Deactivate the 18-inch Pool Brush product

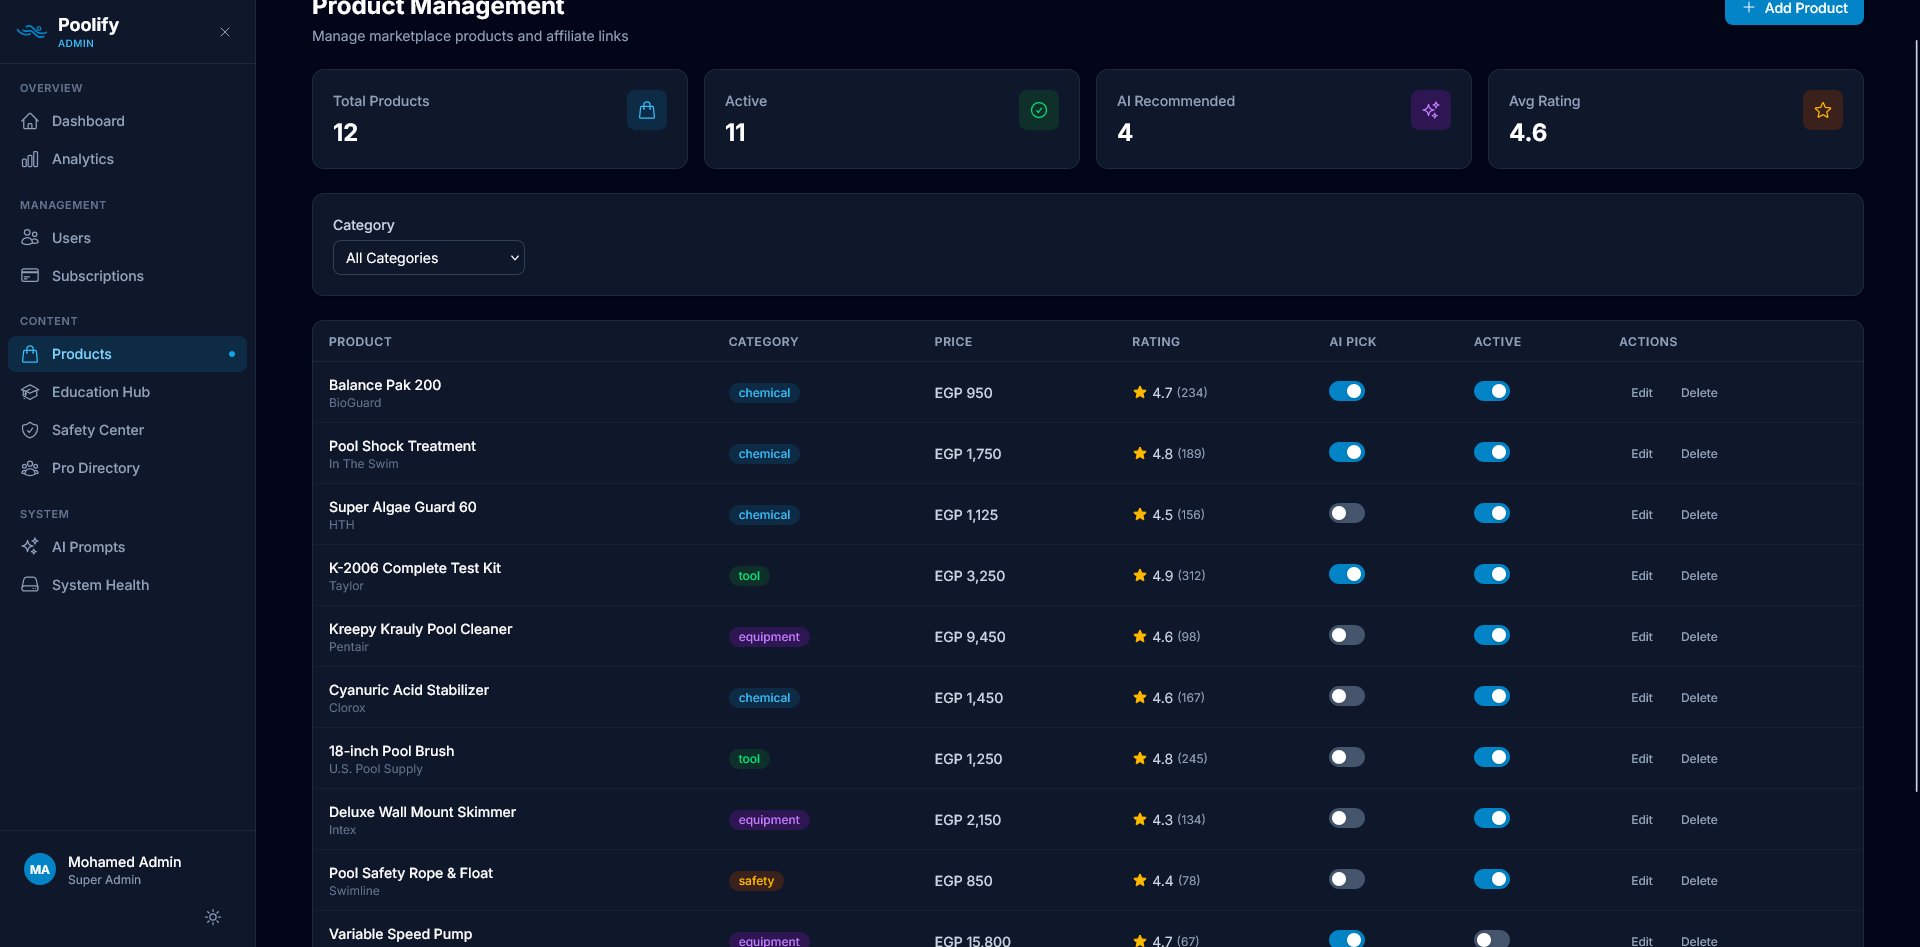(1492, 757)
